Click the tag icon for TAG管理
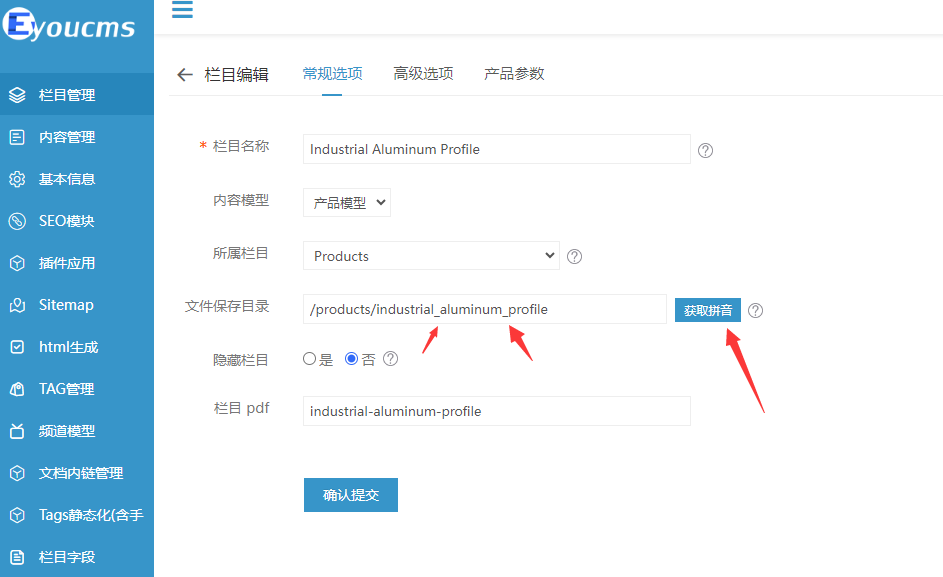 tap(17, 389)
